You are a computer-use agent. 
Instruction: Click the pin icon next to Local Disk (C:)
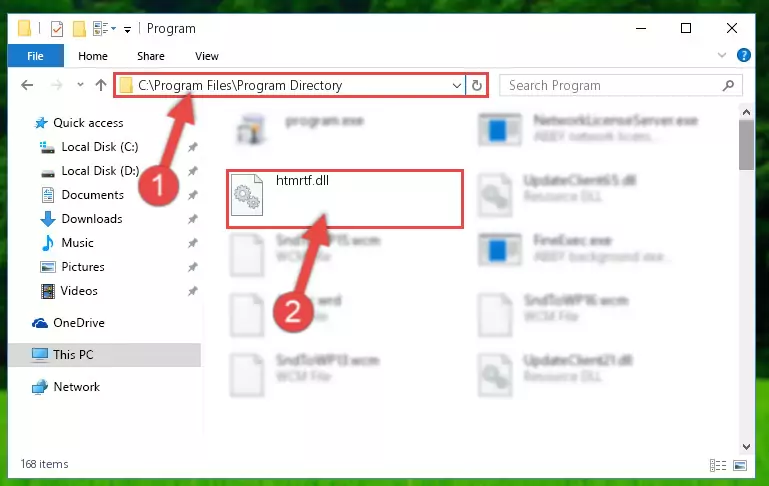click(x=193, y=147)
